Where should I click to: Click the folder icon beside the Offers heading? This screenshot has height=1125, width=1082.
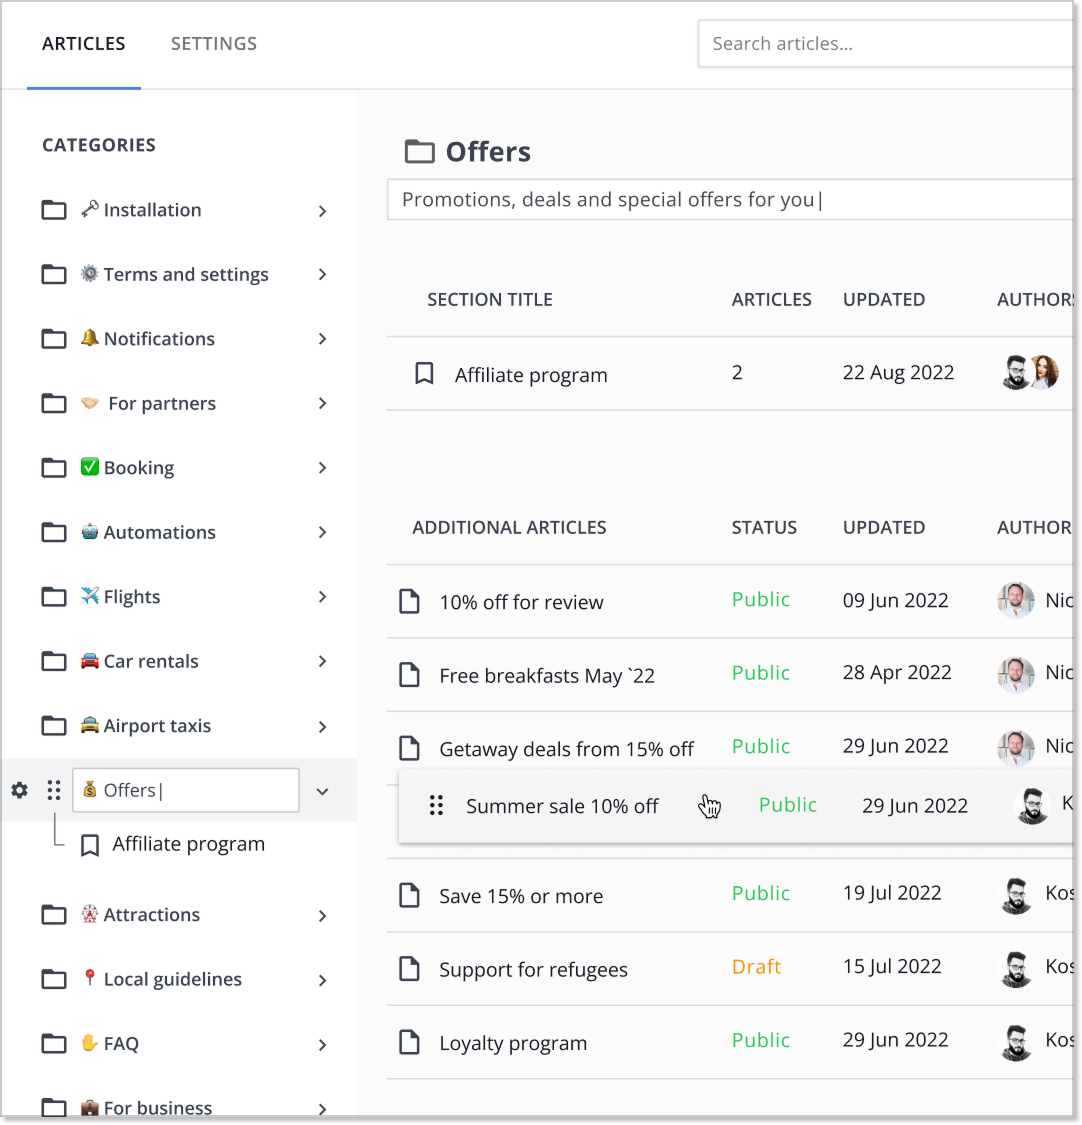pos(419,150)
